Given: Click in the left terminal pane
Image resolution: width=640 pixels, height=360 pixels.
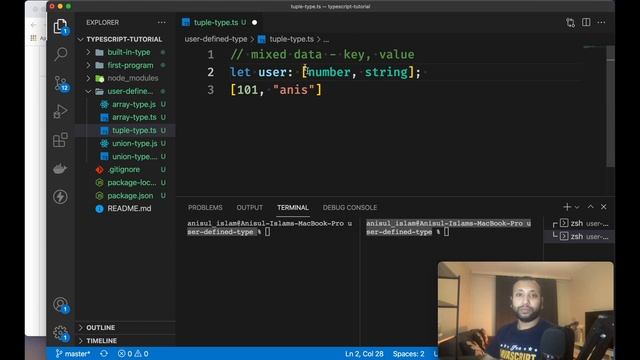Looking at the screenshot, I should click(269, 282).
